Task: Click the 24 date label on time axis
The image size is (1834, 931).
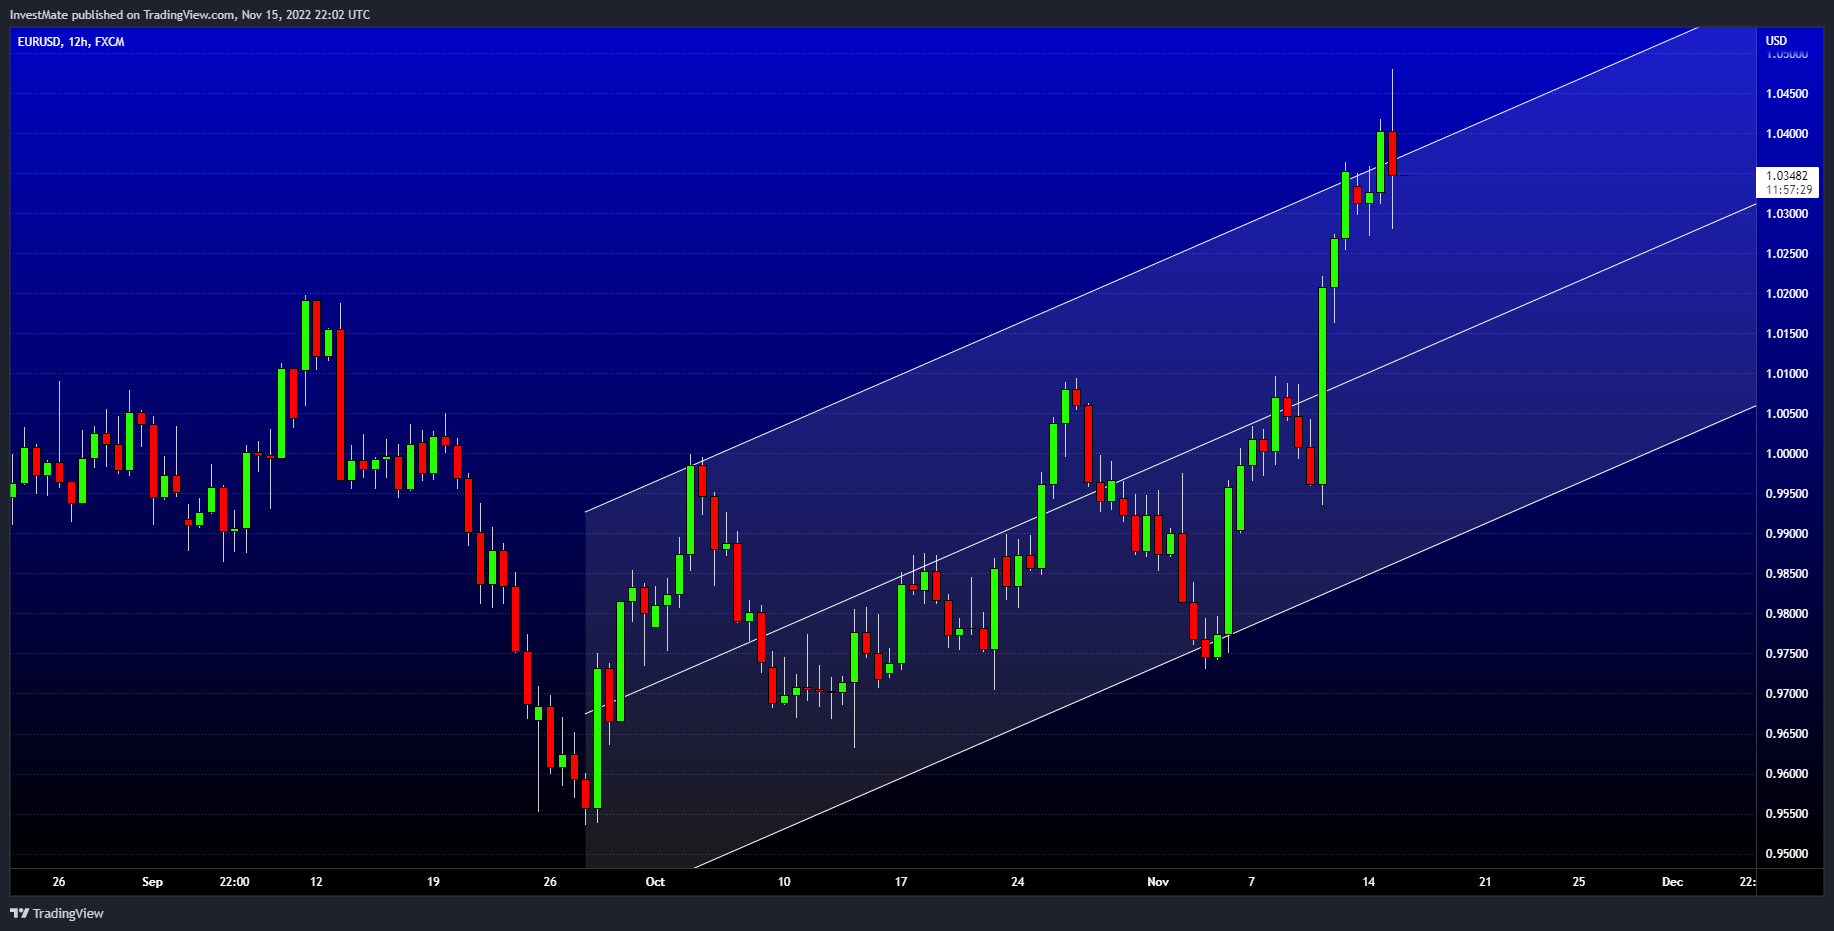Action: click(x=1018, y=882)
